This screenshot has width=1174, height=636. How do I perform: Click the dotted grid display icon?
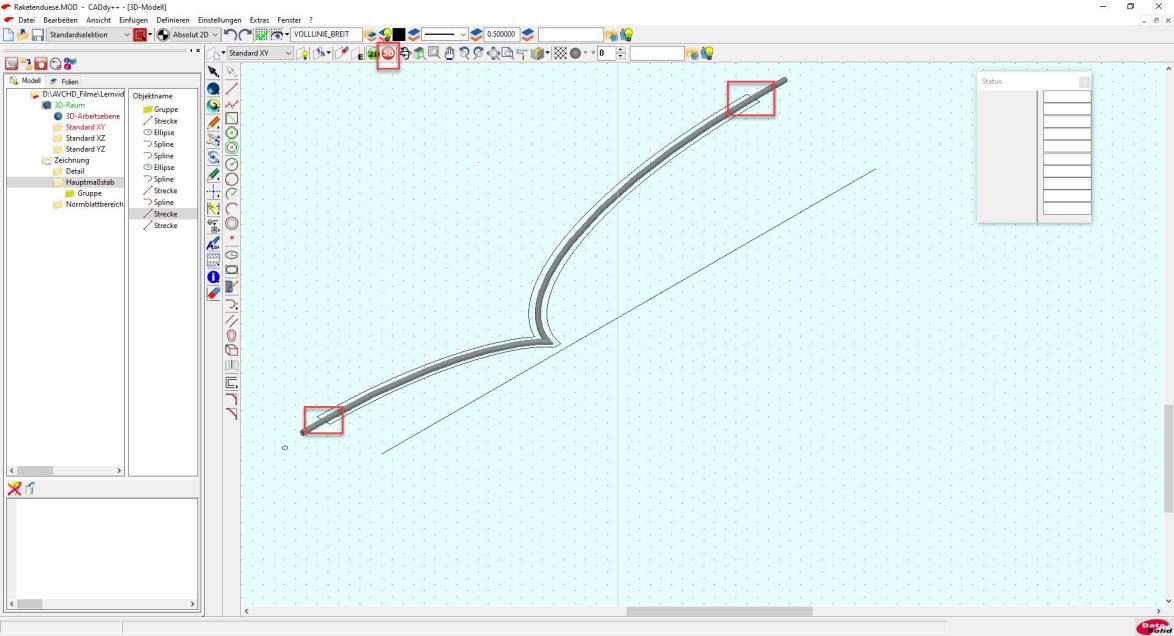(559, 53)
